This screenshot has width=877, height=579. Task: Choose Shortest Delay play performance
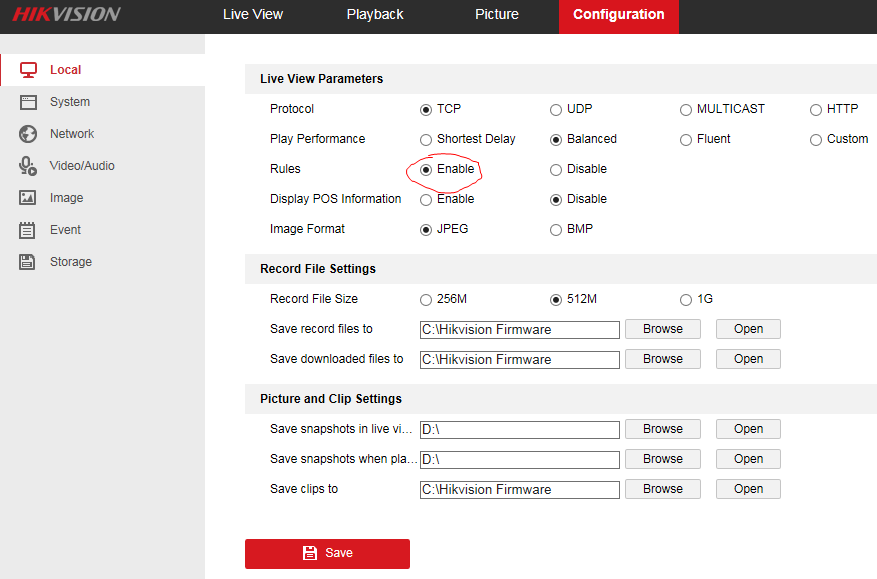pos(426,140)
